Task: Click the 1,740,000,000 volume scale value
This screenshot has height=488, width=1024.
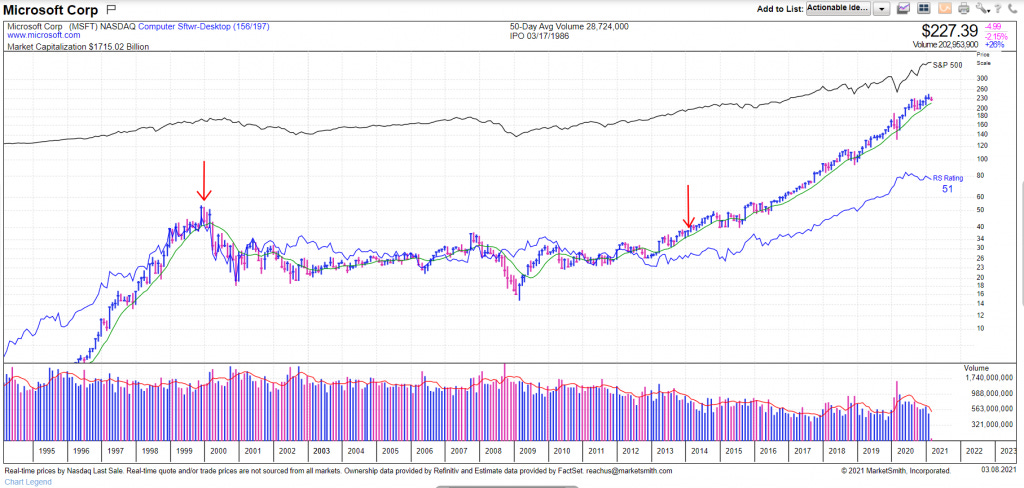Action: 988,378
